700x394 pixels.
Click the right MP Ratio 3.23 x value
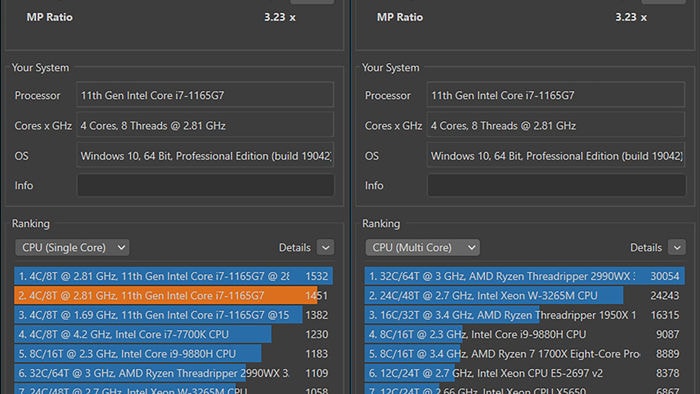click(631, 17)
